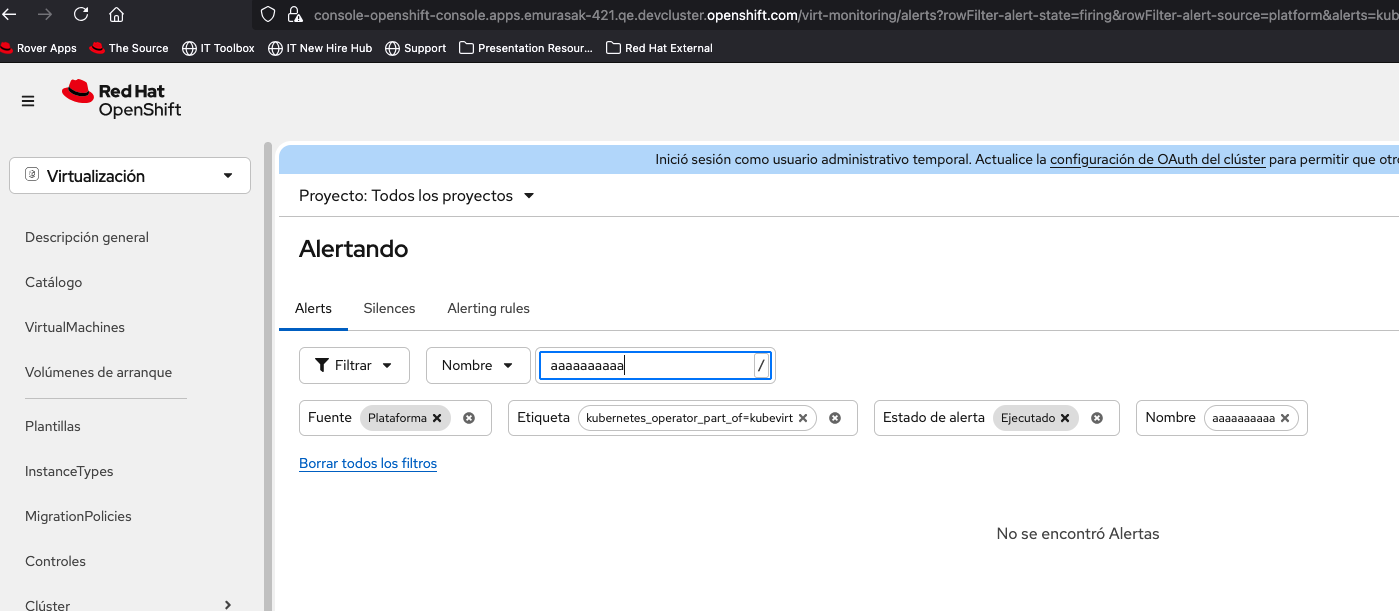Viewport: 1399px width, 611px height.
Task: Remove the kubernetes_operator_part_of=kubevirt label chip
Action: click(x=803, y=418)
